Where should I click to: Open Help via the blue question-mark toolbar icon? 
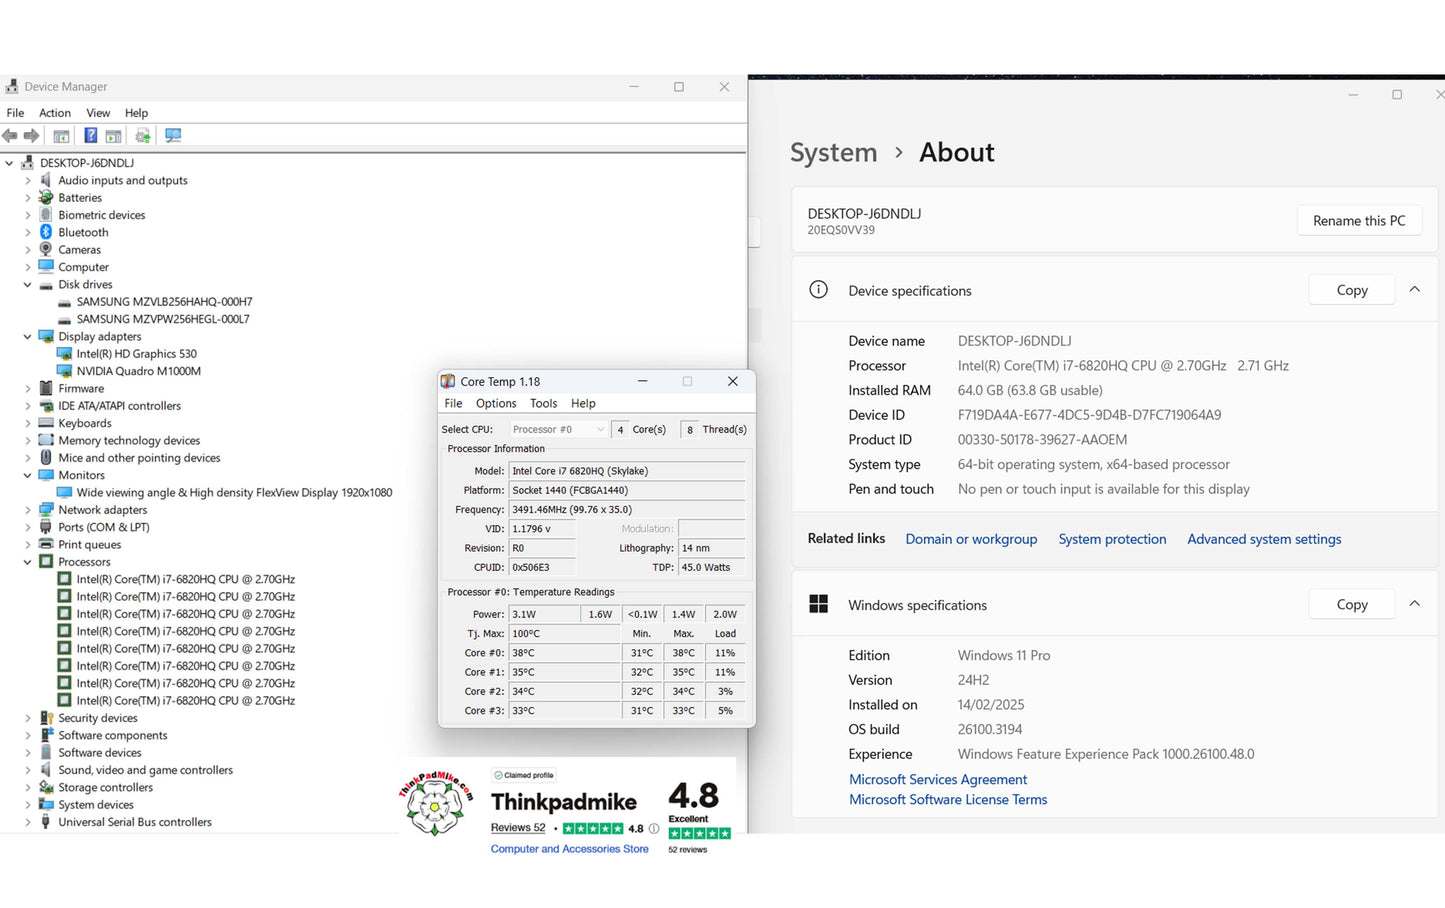click(x=91, y=135)
